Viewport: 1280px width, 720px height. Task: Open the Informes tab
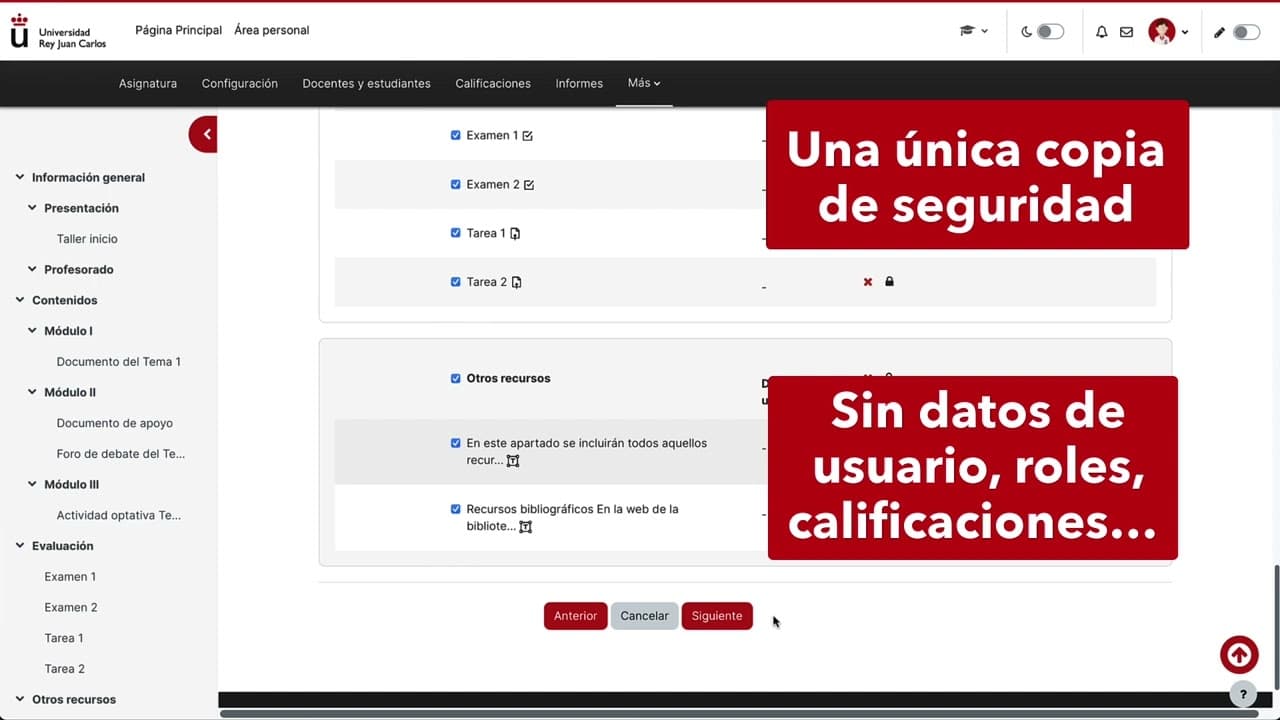(579, 83)
